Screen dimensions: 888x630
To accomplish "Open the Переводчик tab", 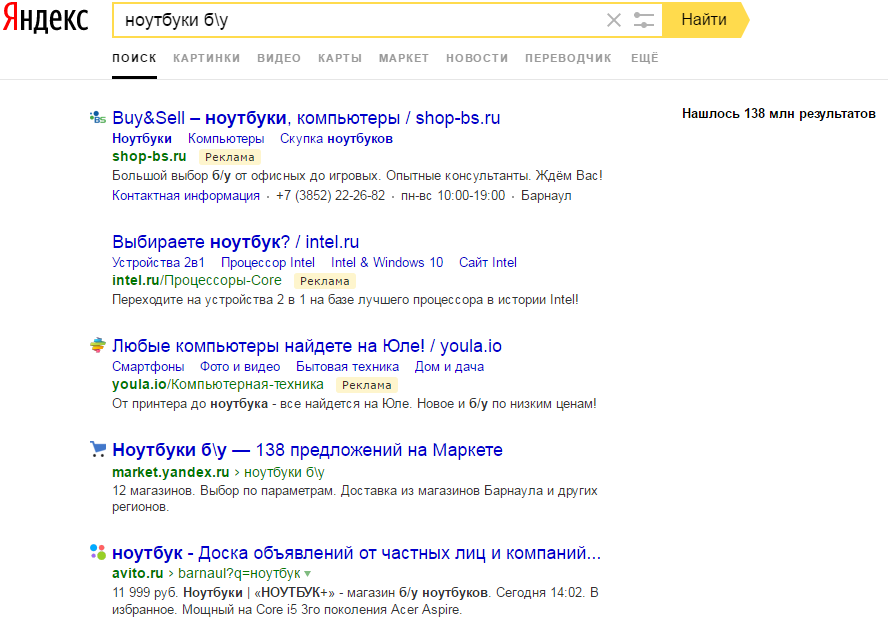I will coord(568,58).
